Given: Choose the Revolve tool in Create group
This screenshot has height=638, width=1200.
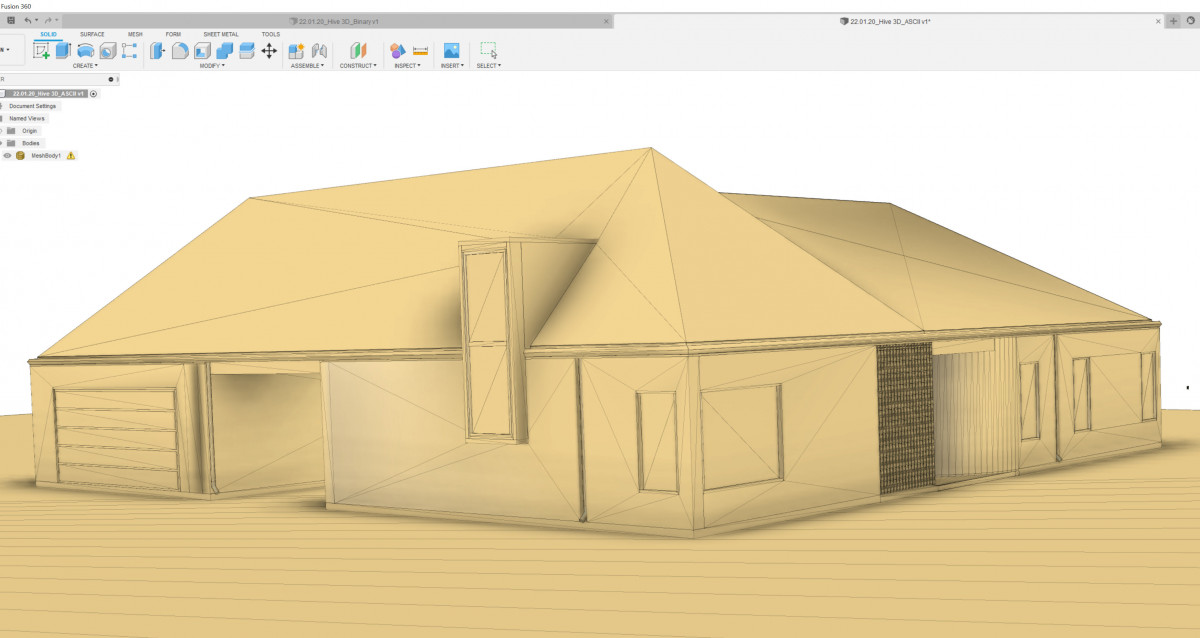Looking at the screenshot, I should 86,50.
